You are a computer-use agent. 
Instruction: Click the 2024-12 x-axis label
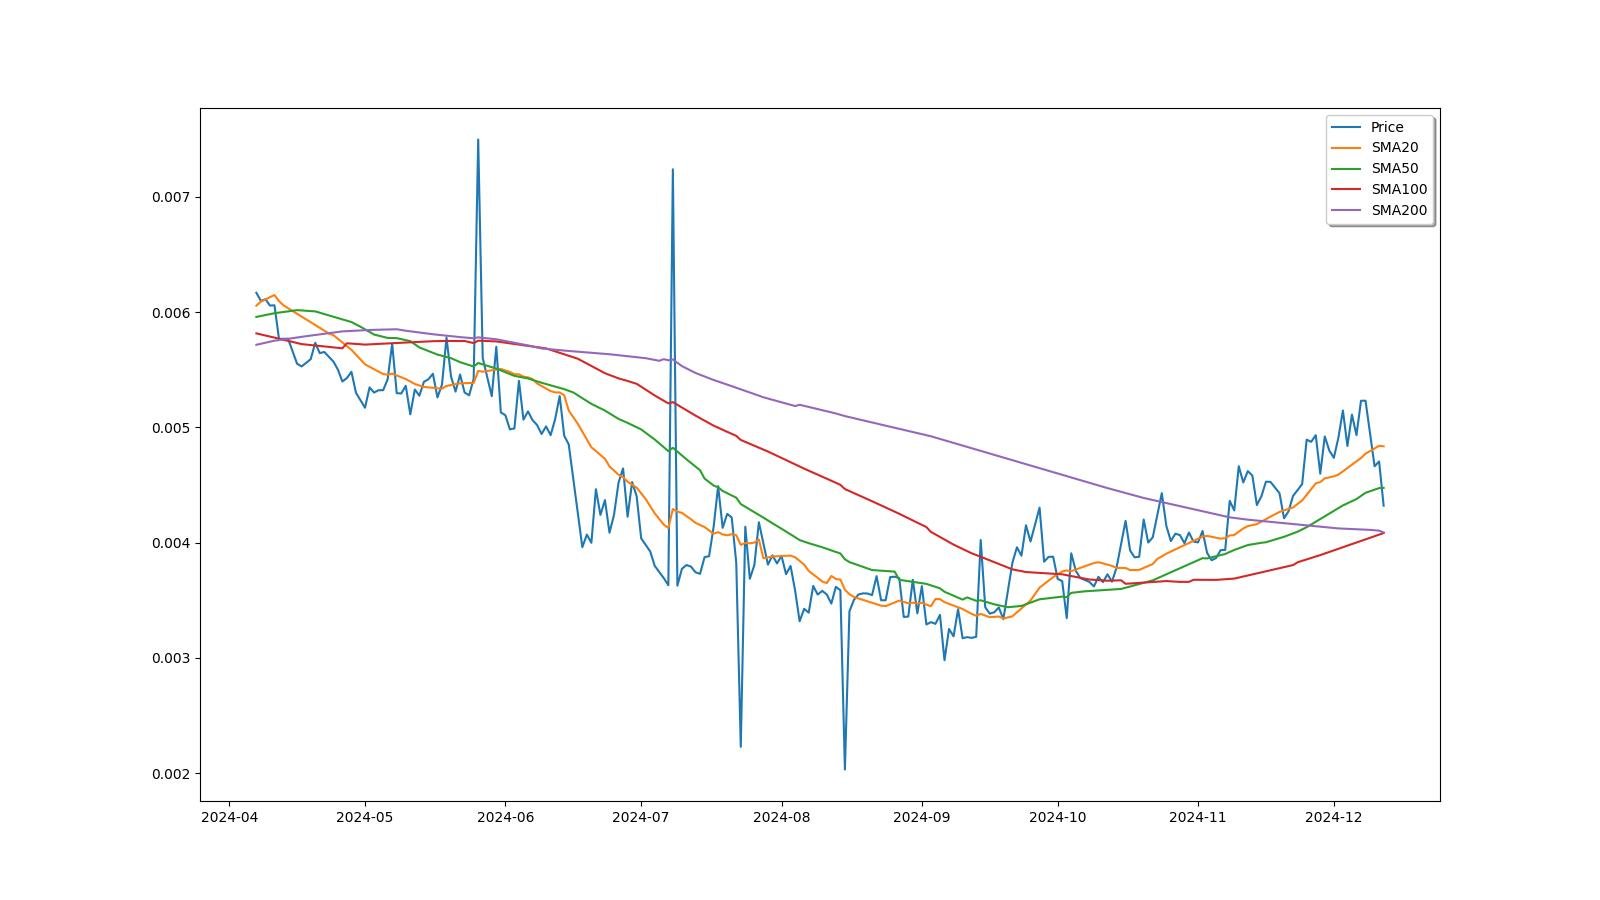pos(1333,817)
